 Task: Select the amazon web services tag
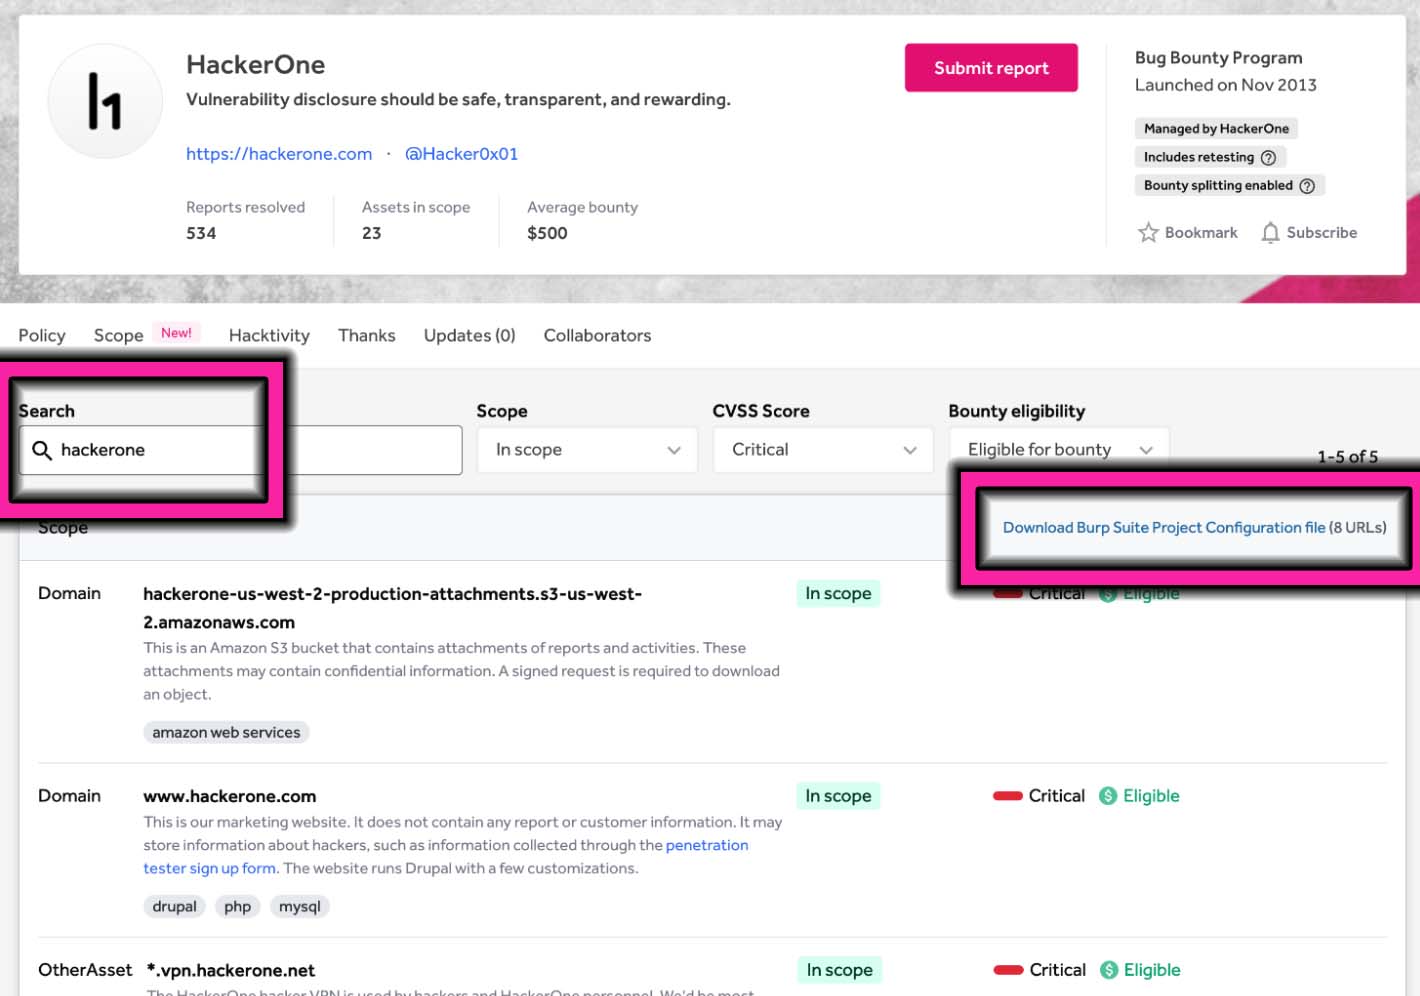pyautogui.click(x=226, y=733)
